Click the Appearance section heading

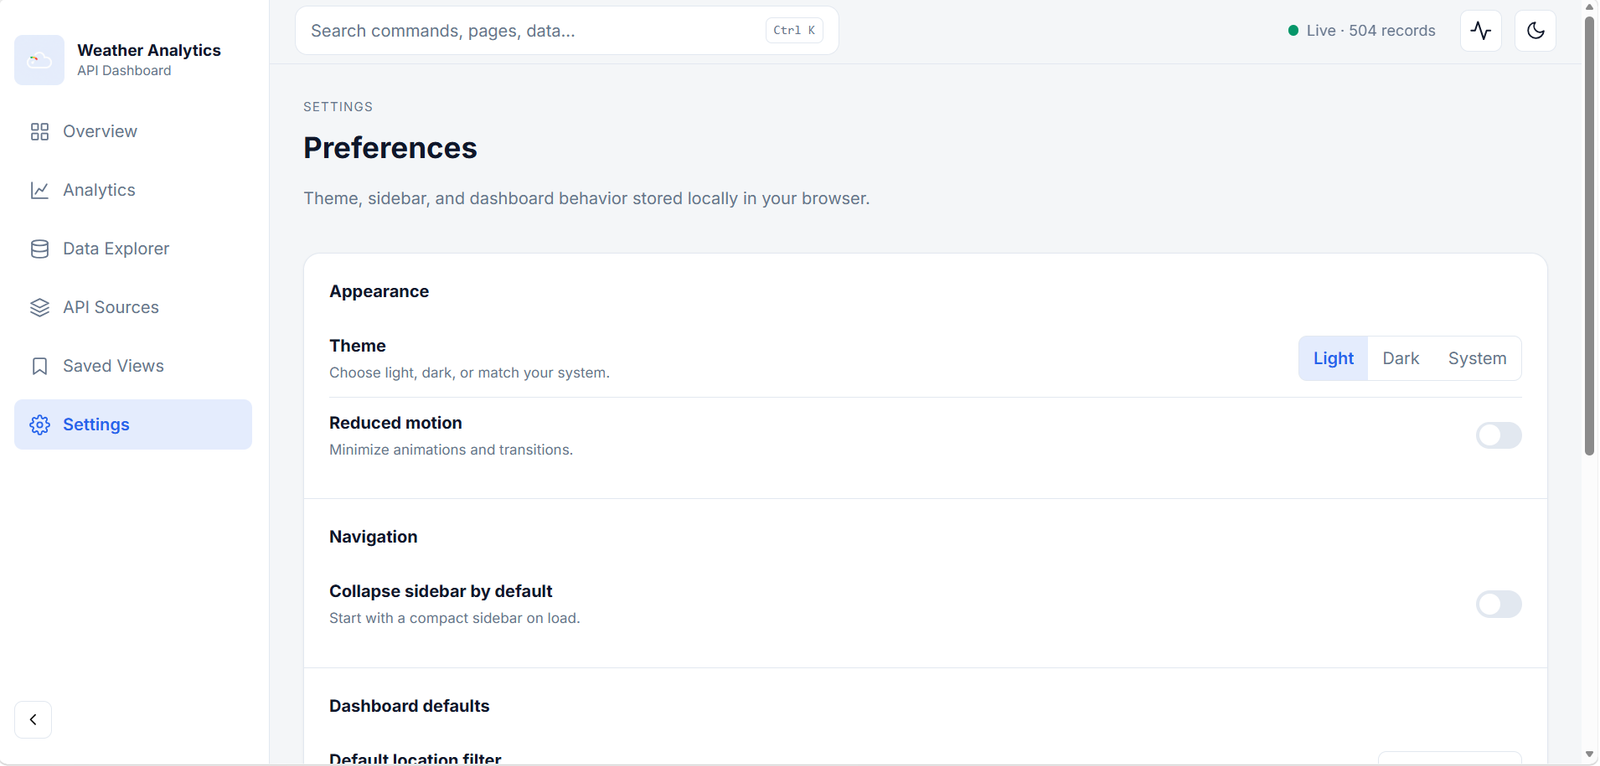(x=379, y=292)
